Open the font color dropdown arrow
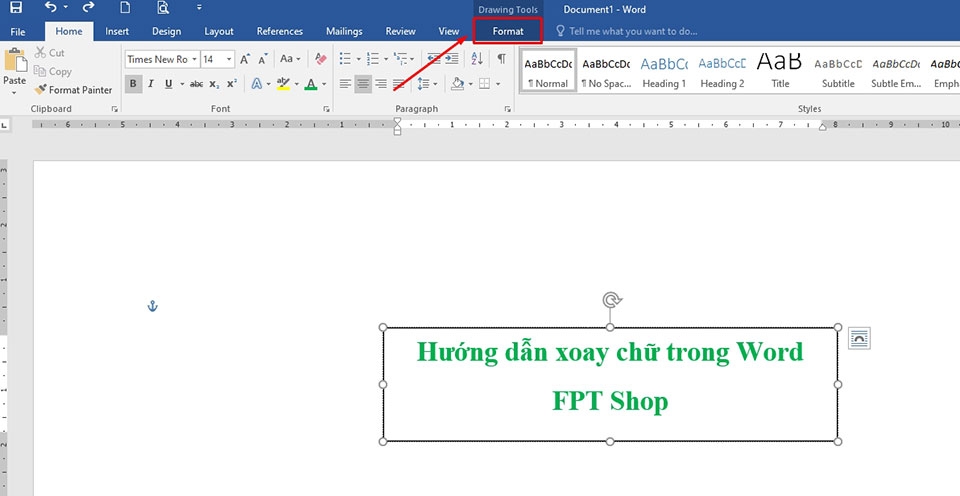960x496 pixels. pos(324,84)
